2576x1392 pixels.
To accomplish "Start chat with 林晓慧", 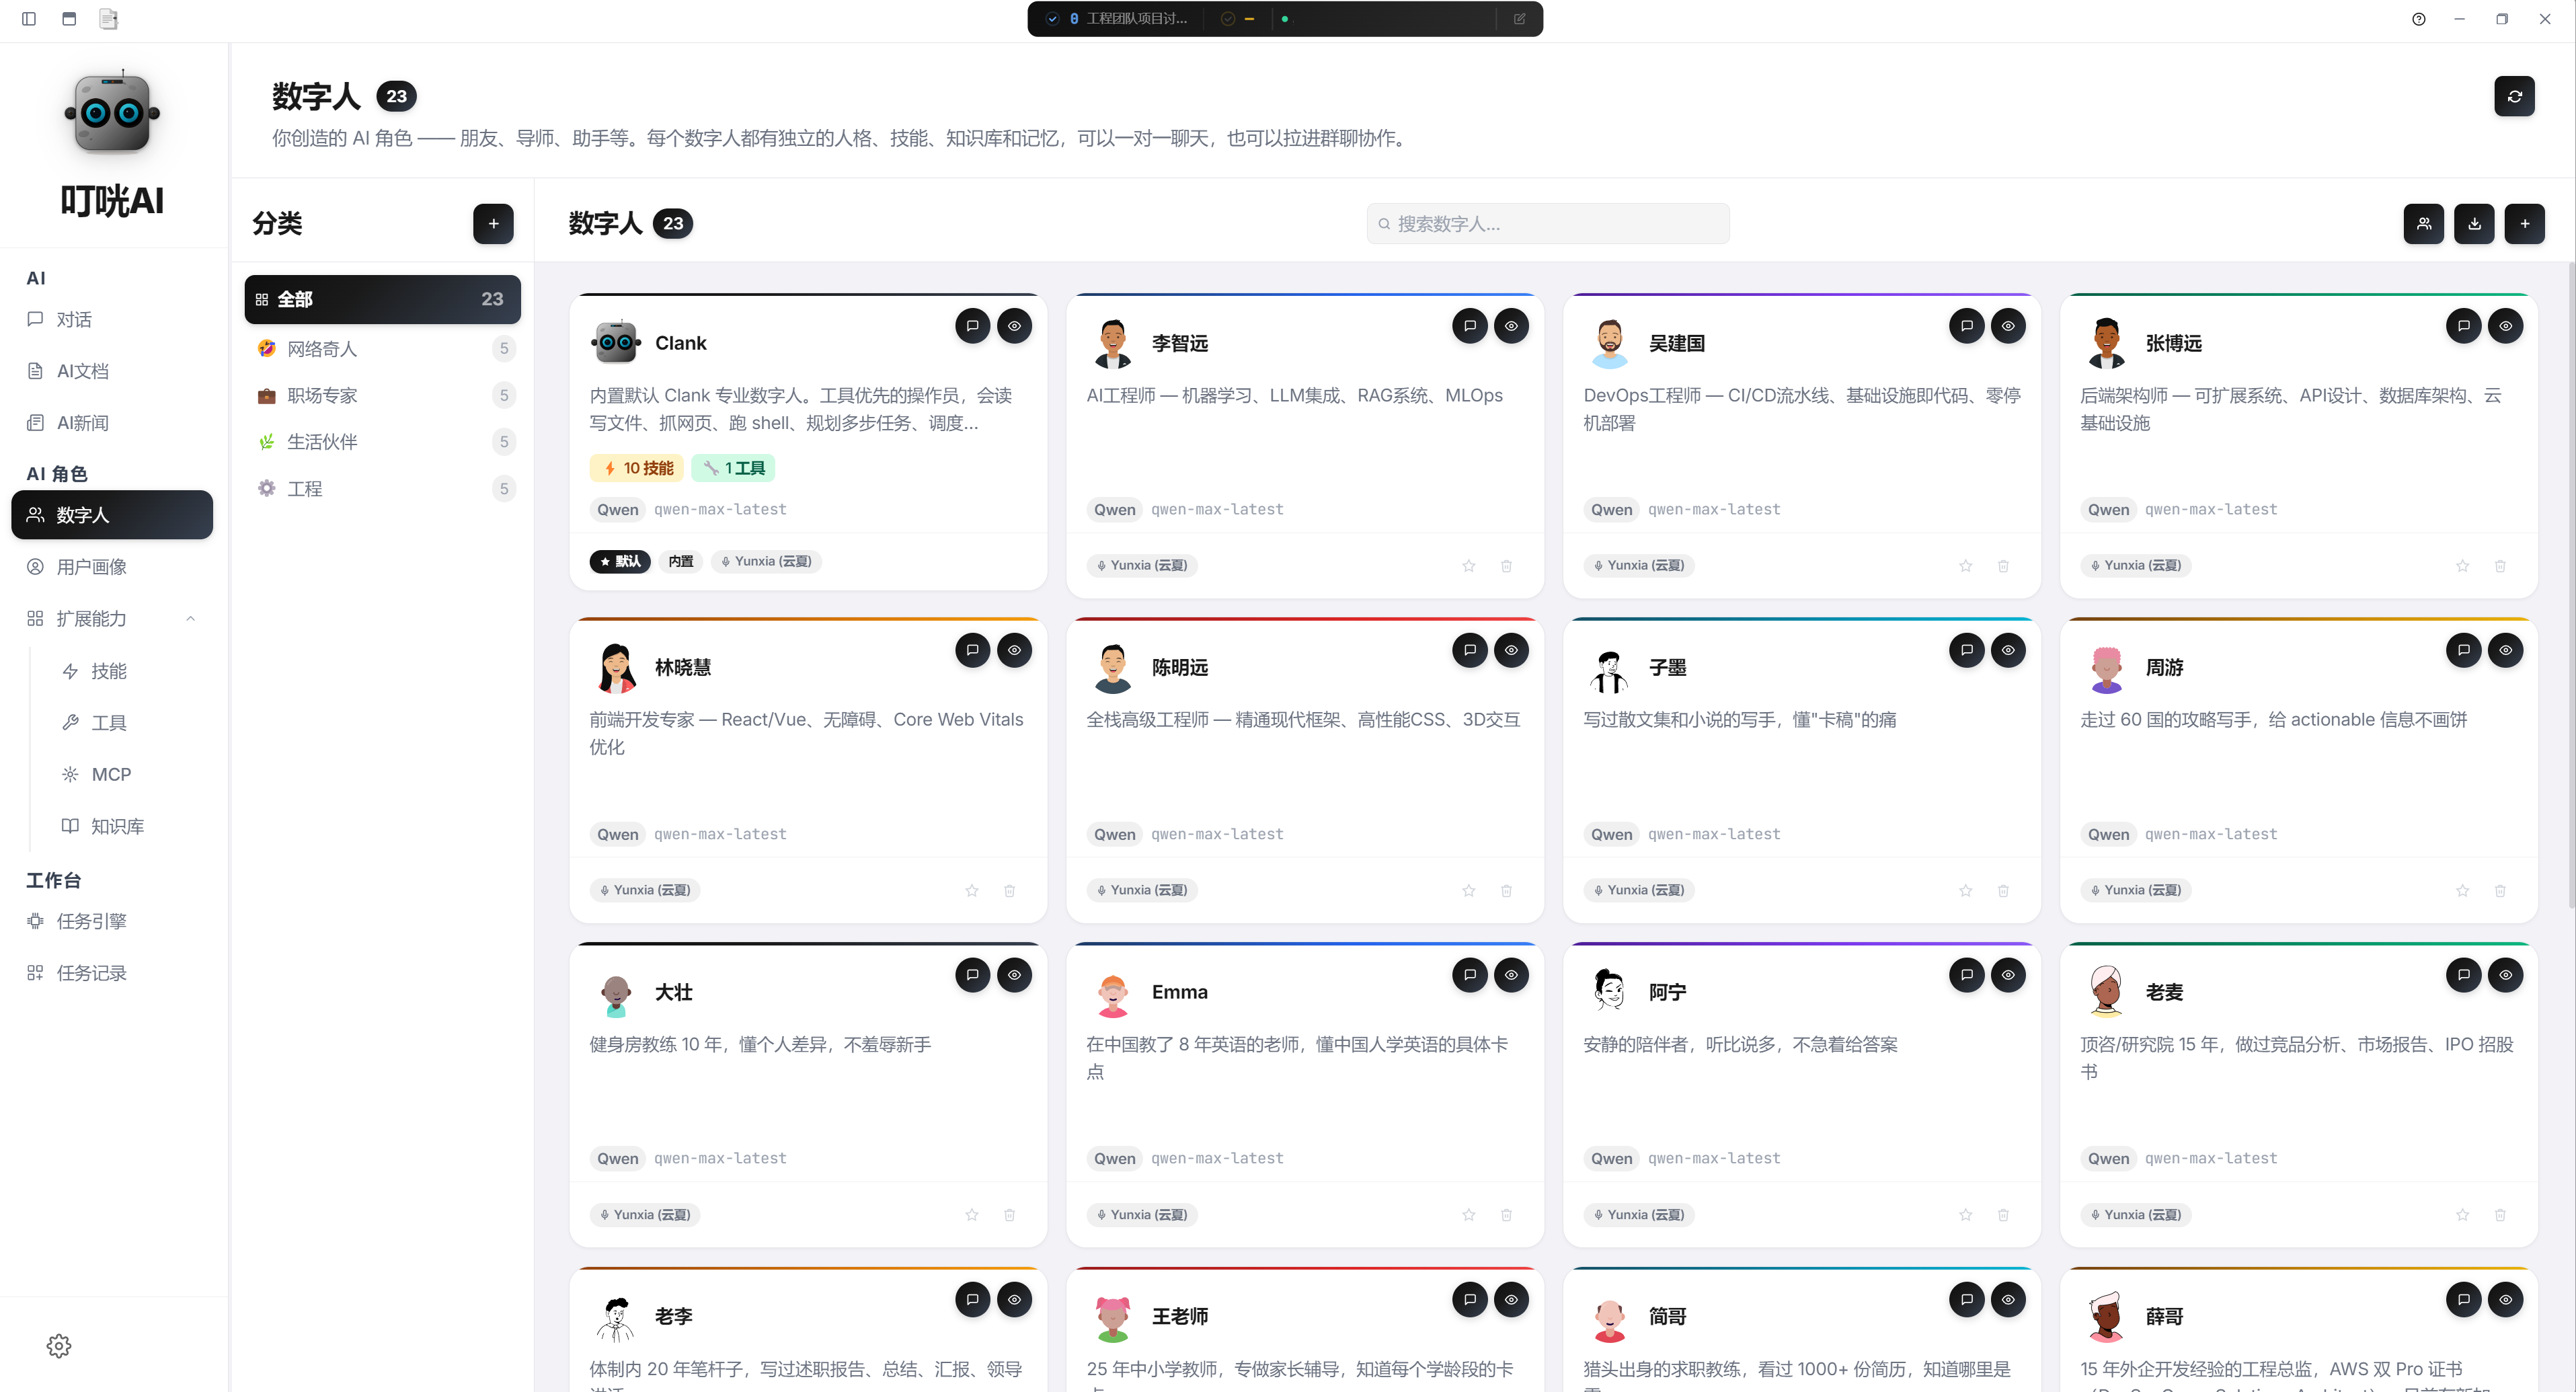I will [x=972, y=650].
